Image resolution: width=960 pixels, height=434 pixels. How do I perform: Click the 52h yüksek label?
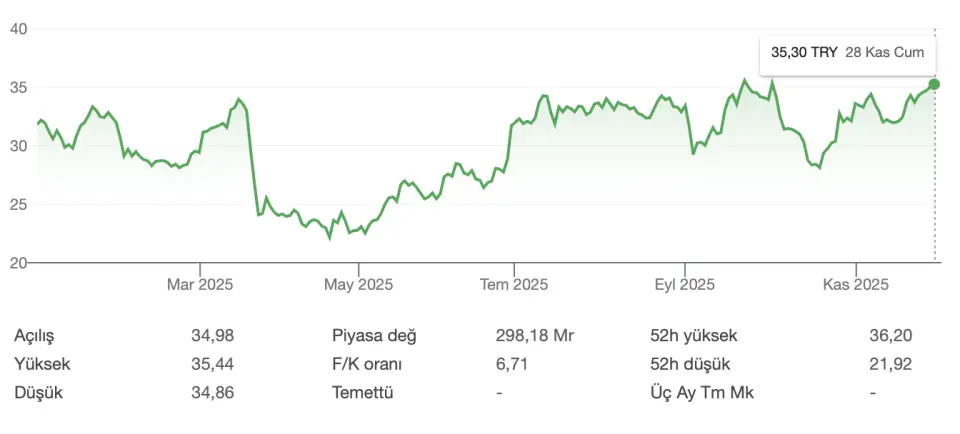tap(691, 336)
